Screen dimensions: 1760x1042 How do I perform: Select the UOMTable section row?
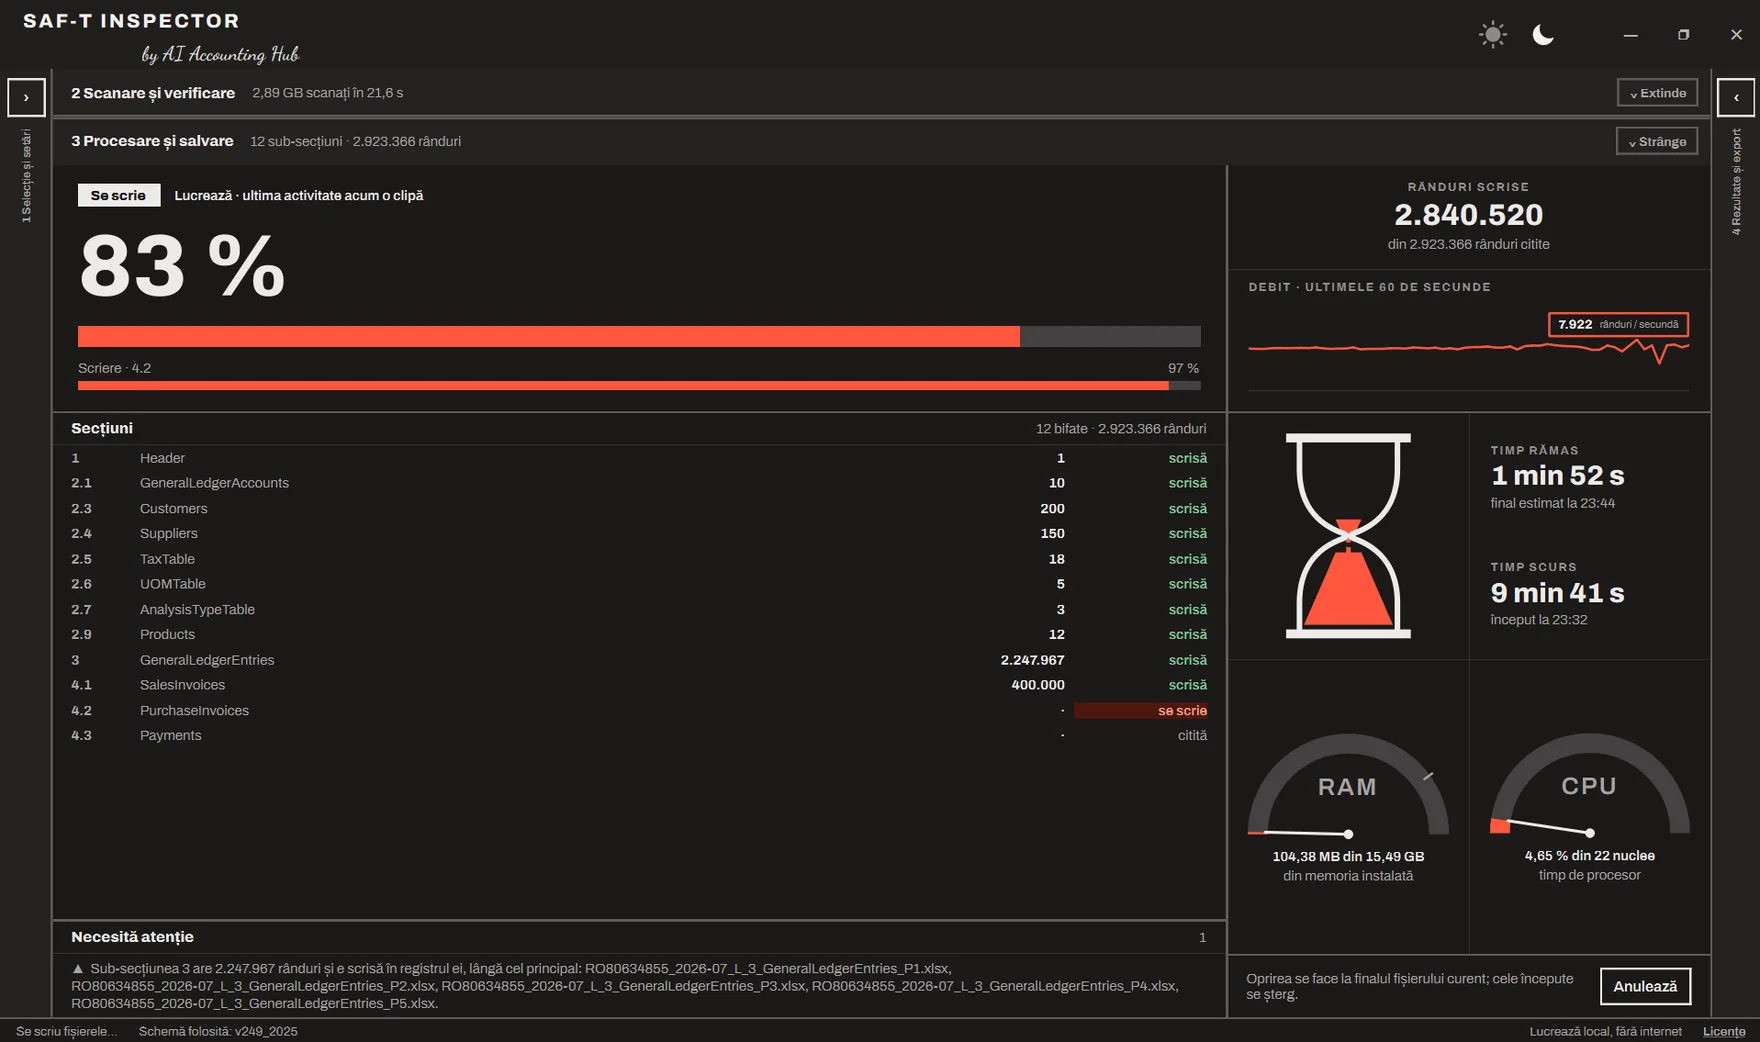click(639, 584)
